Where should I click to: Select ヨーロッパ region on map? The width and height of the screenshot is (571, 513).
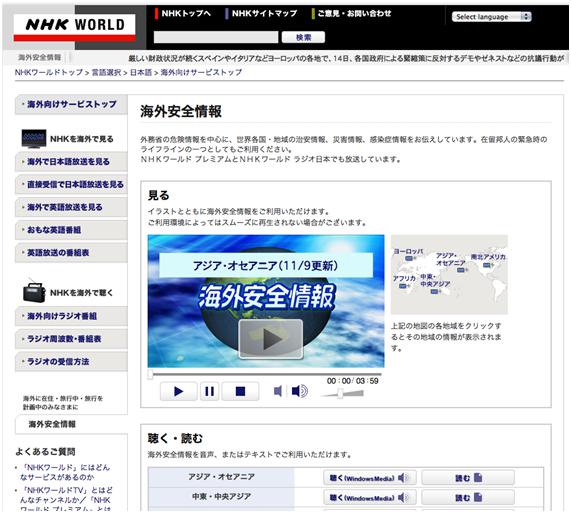408,254
